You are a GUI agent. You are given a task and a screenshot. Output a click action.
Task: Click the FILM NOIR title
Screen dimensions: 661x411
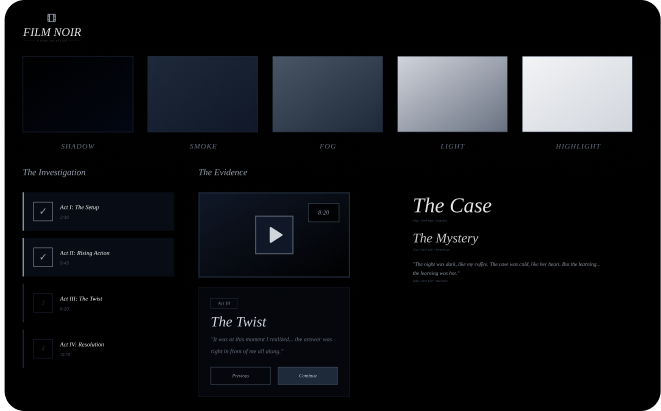[52, 32]
